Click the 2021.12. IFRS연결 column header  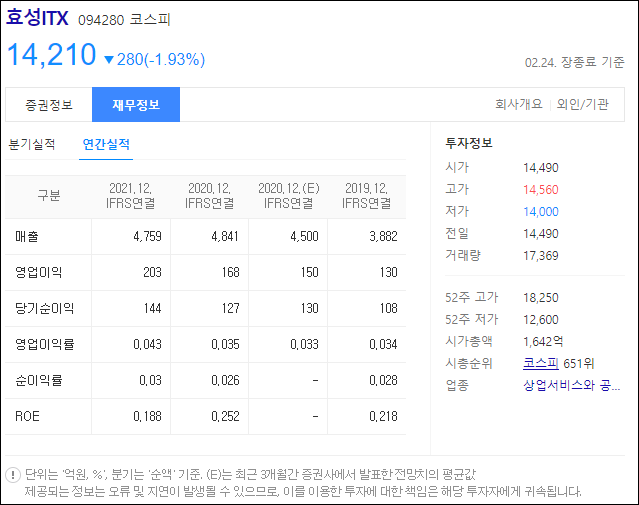(x=130, y=196)
